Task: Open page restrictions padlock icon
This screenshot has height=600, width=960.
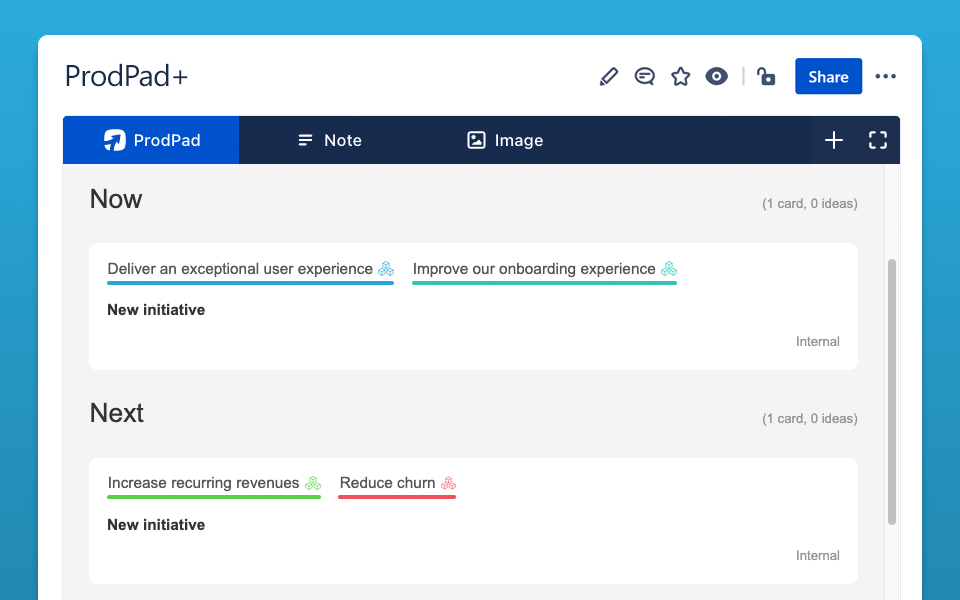Action: click(766, 77)
